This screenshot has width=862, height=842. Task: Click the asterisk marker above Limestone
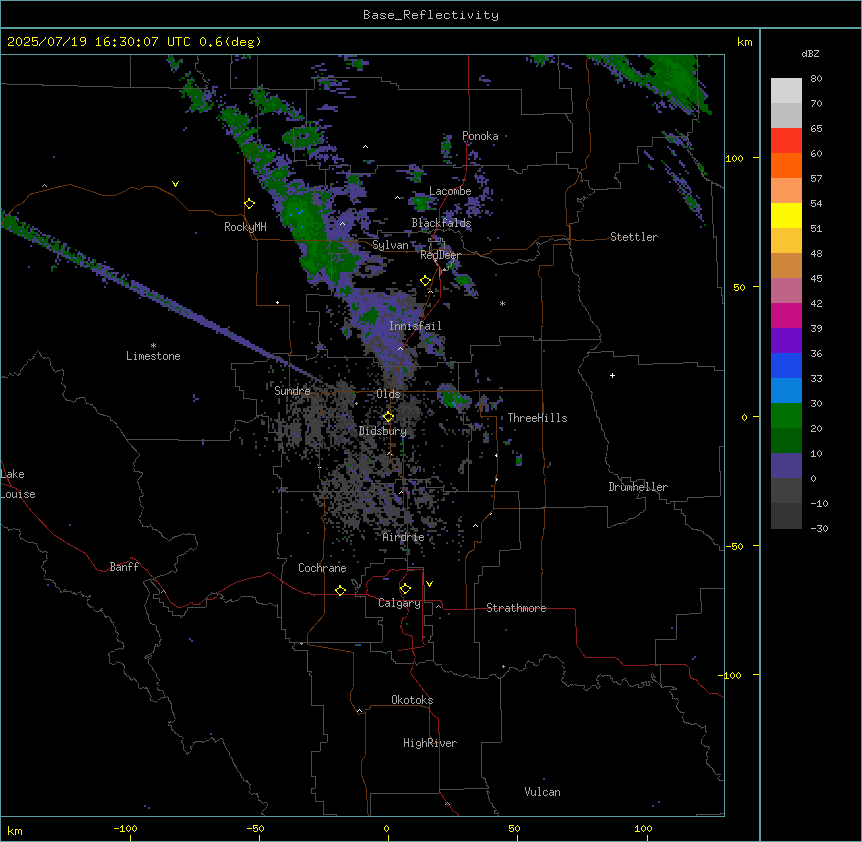153,346
